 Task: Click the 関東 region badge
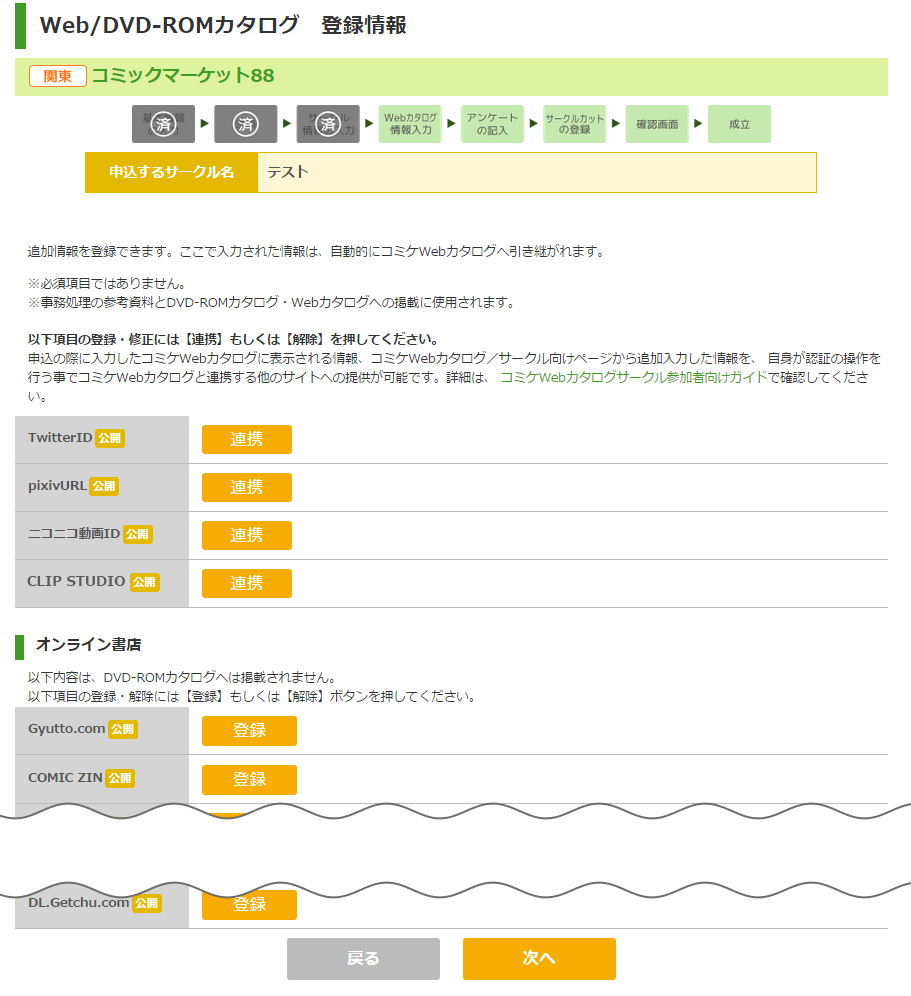(58, 76)
